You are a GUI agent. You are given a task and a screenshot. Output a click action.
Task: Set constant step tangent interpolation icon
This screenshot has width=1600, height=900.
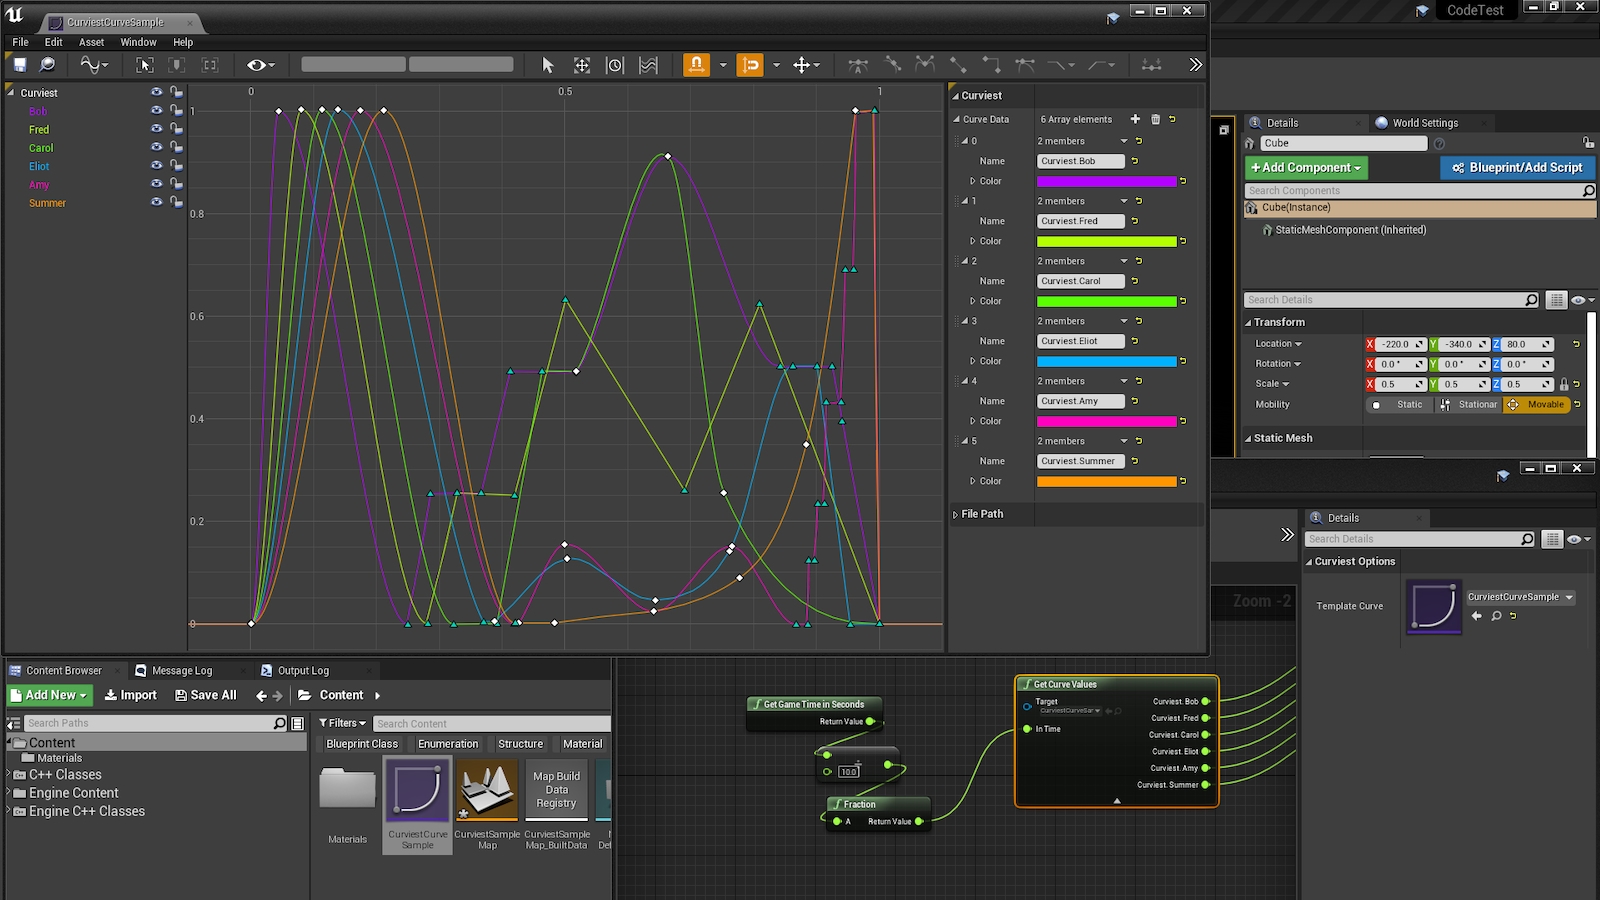tap(991, 65)
